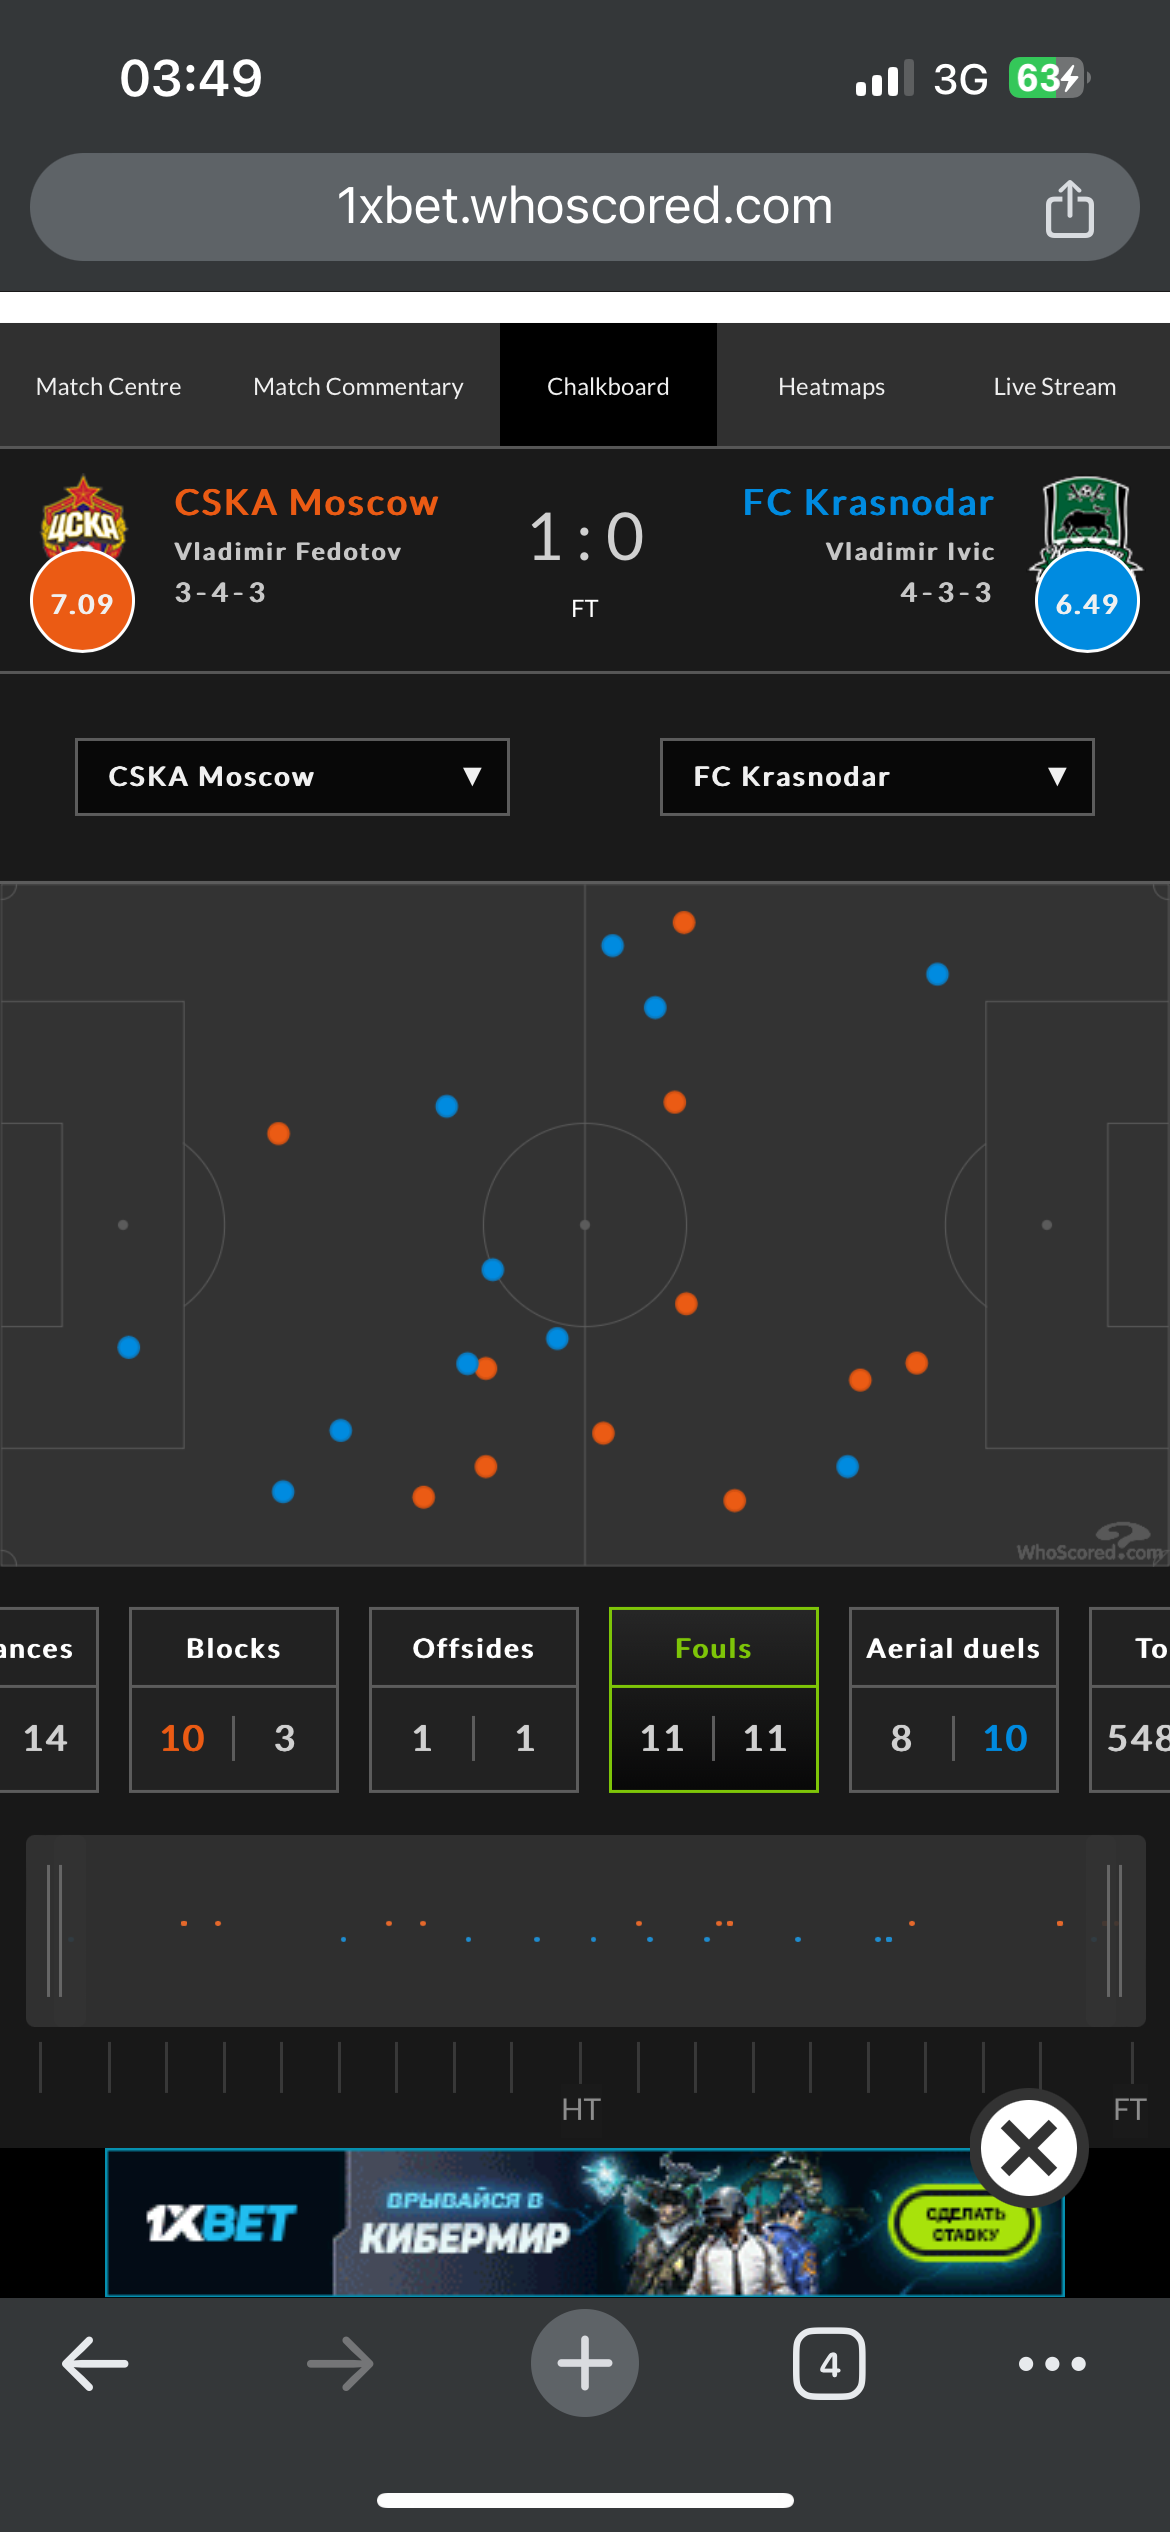Click the left timeline range handle
Viewport: 1170px width, 2532px height.
(55, 1930)
